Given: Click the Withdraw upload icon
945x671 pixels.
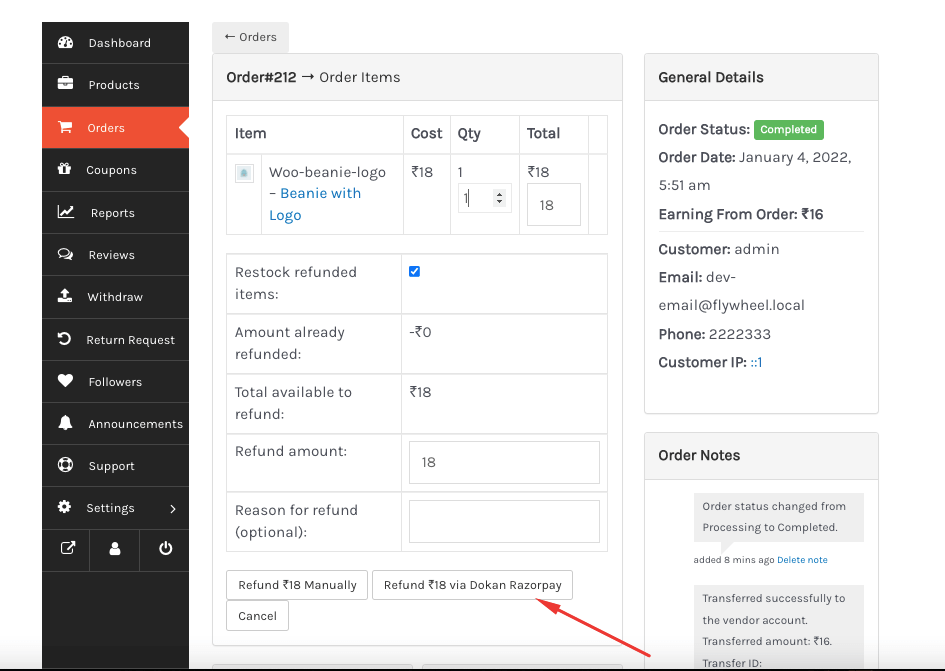Looking at the screenshot, I should [x=65, y=297].
